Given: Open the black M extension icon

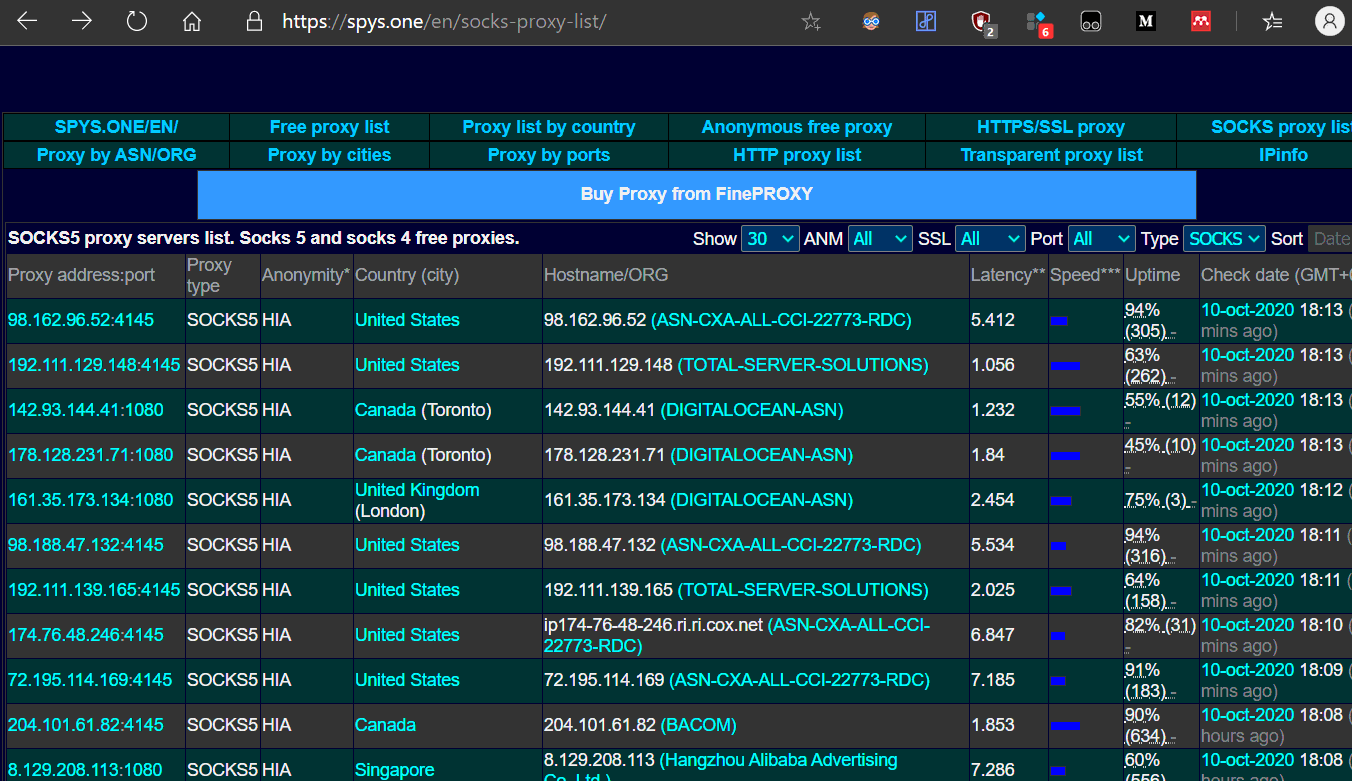Looking at the screenshot, I should tap(1146, 21).
